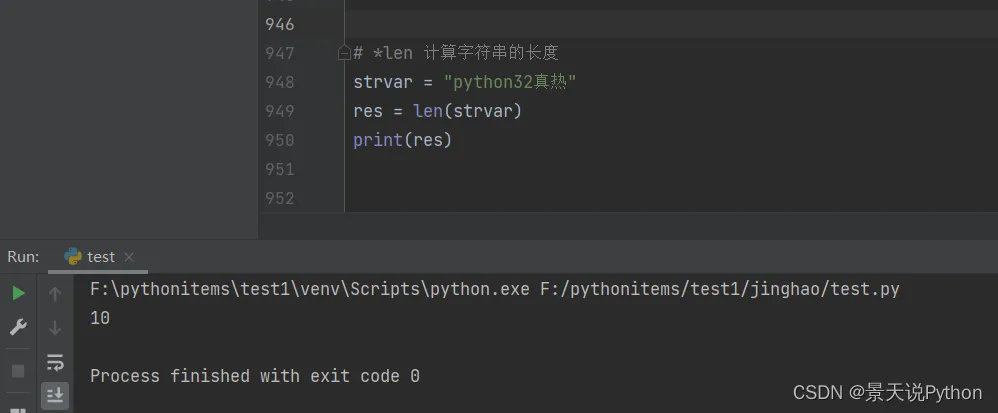Close the test run tab
This screenshot has height=413, width=998.
(129, 257)
